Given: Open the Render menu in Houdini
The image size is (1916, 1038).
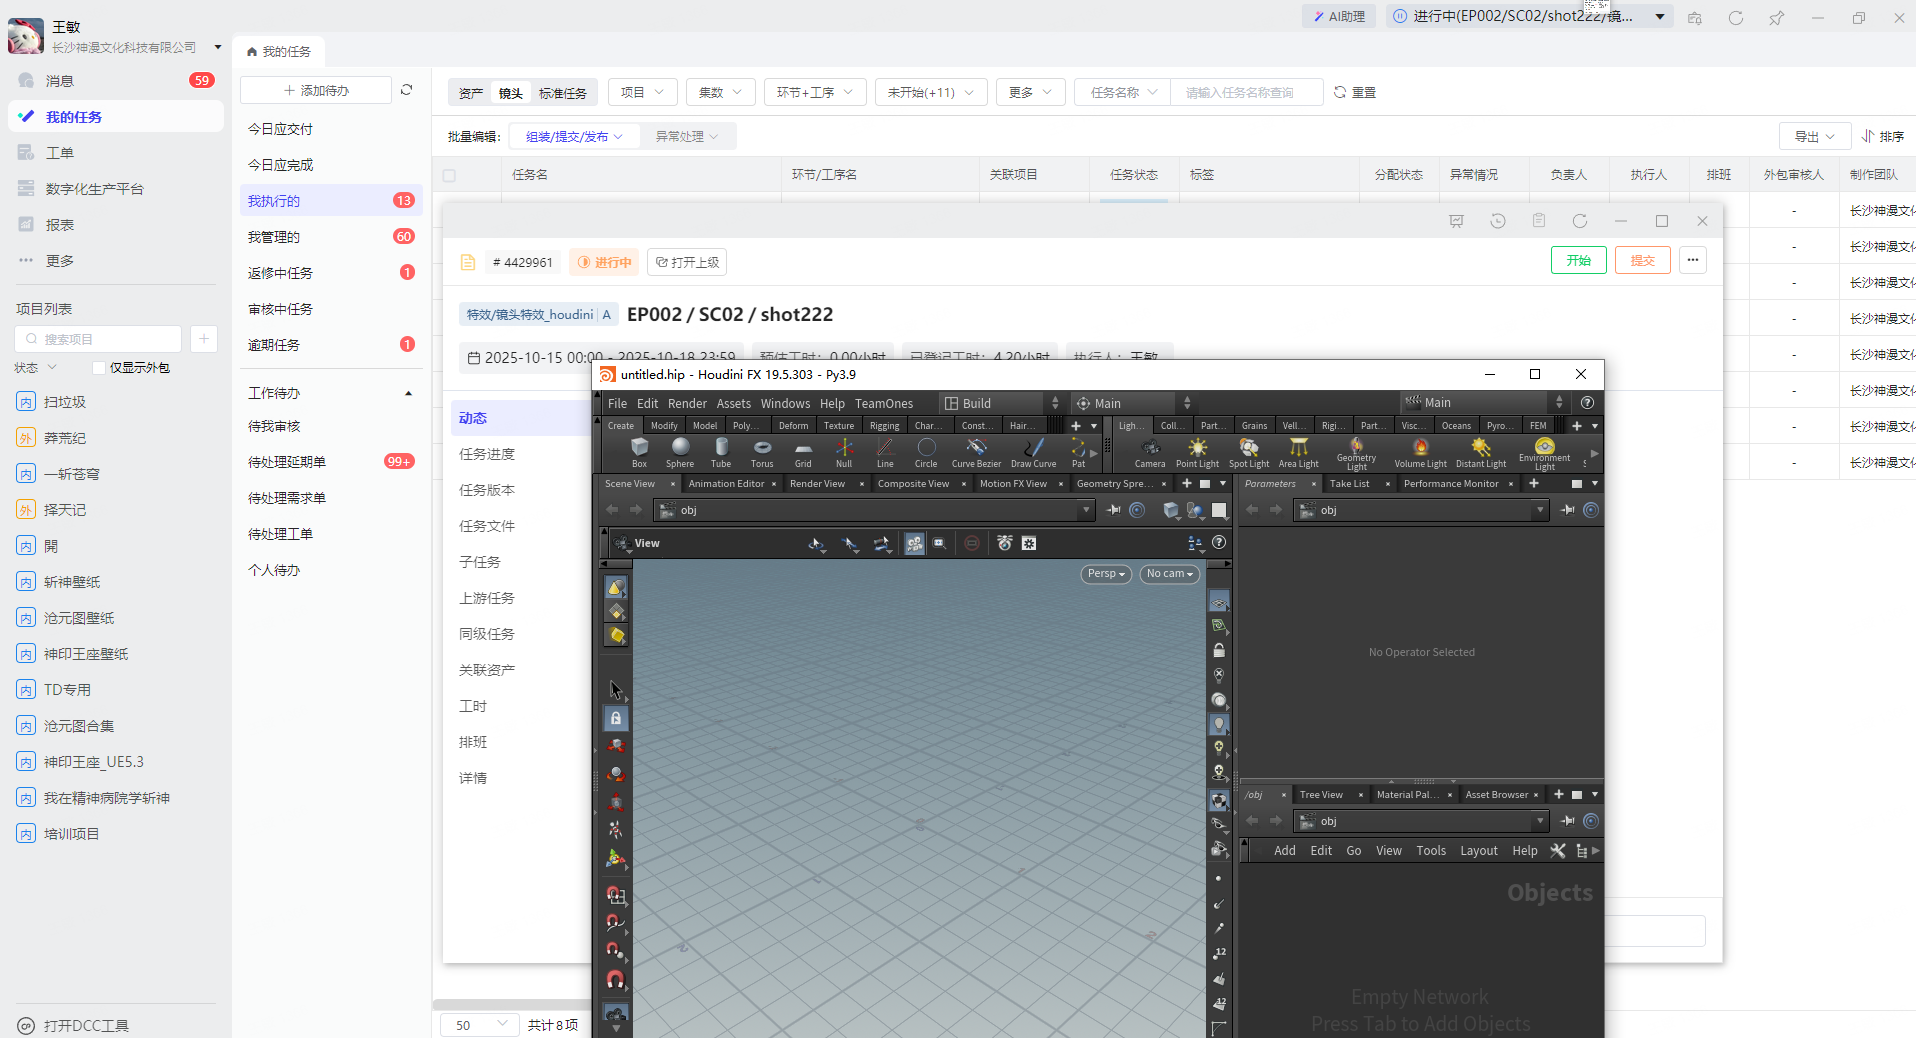Looking at the screenshot, I should [687, 404].
